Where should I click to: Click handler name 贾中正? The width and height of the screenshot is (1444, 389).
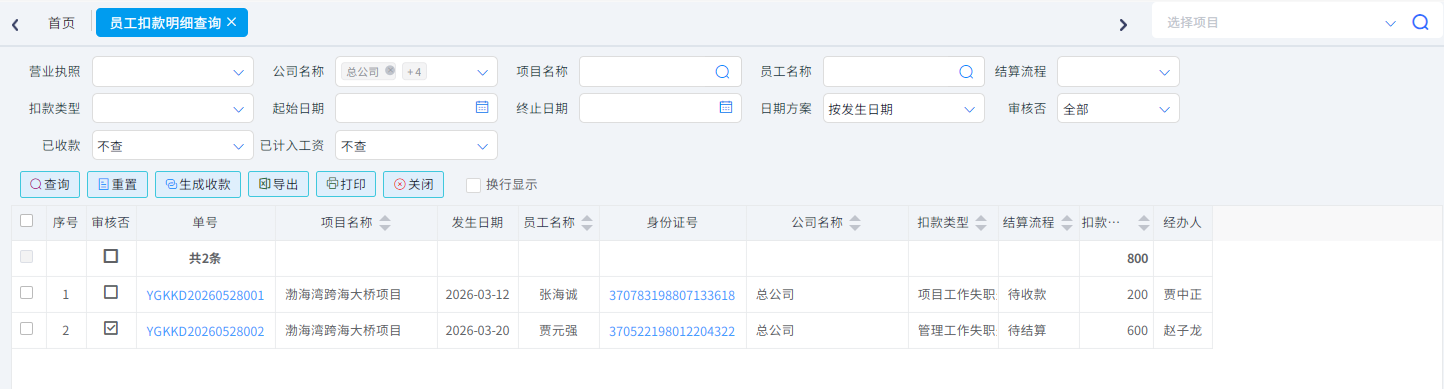pyautogui.click(x=1183, y=295)
